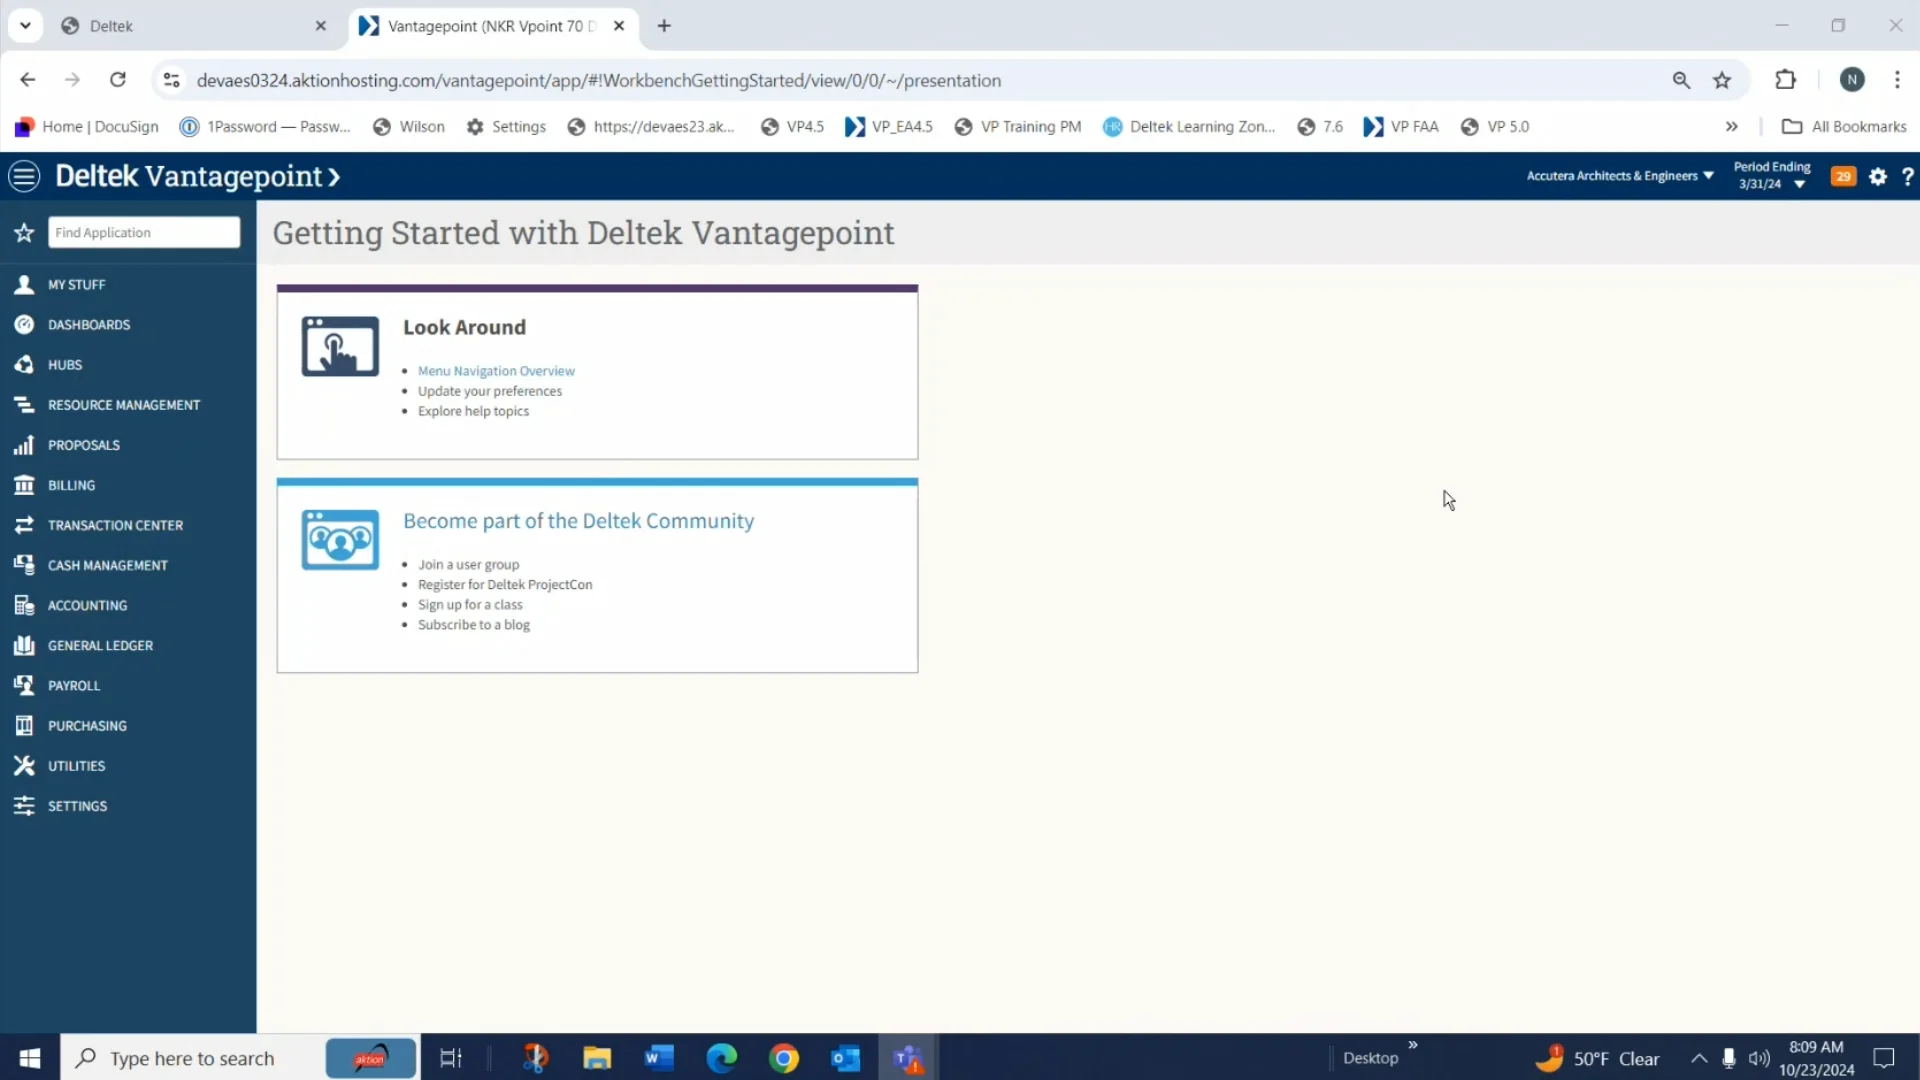Open the Dashboards gauge icon
The image size is (1920, 1080).
24,325
